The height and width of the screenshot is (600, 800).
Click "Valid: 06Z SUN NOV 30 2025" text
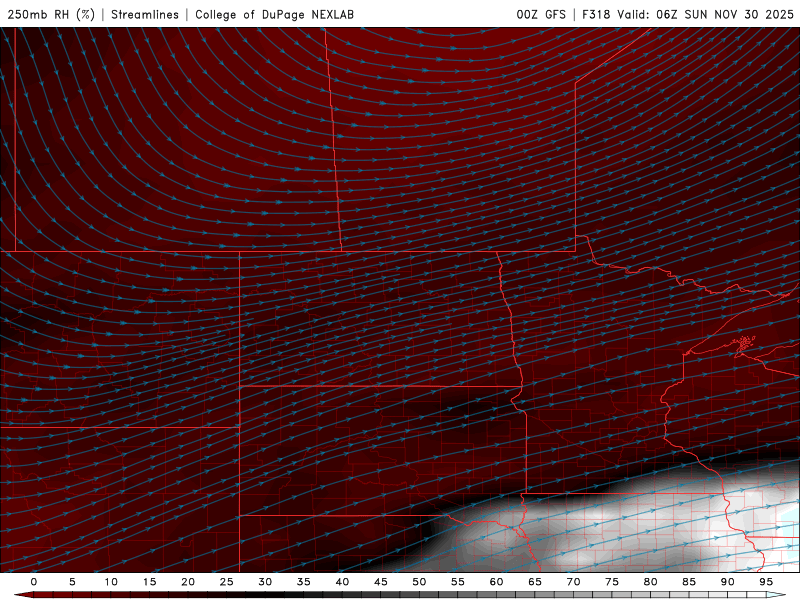click(705, 14)
